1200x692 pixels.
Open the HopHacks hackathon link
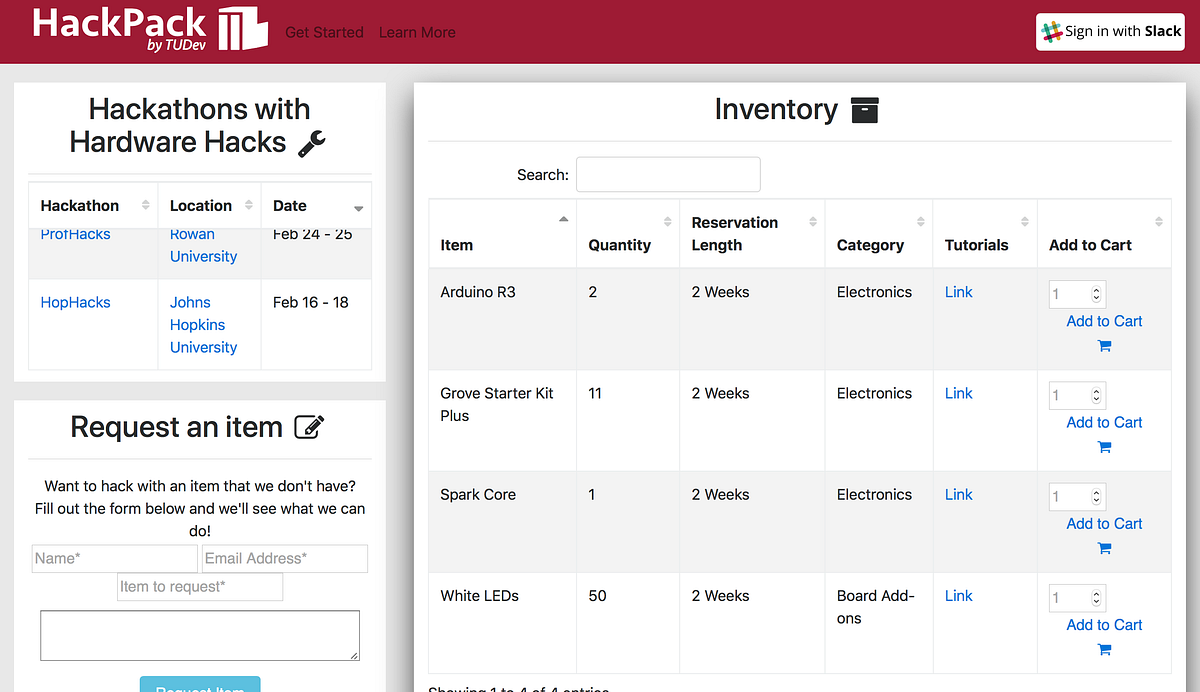click(x=75, y=301)
